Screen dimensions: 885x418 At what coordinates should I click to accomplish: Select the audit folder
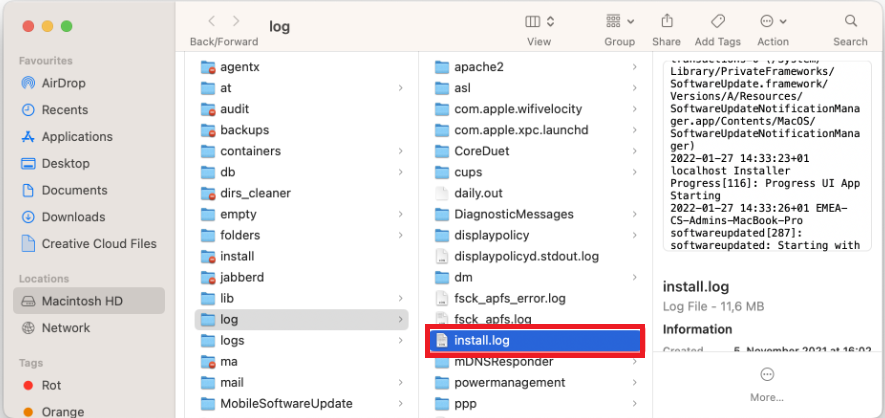point(301,109)
